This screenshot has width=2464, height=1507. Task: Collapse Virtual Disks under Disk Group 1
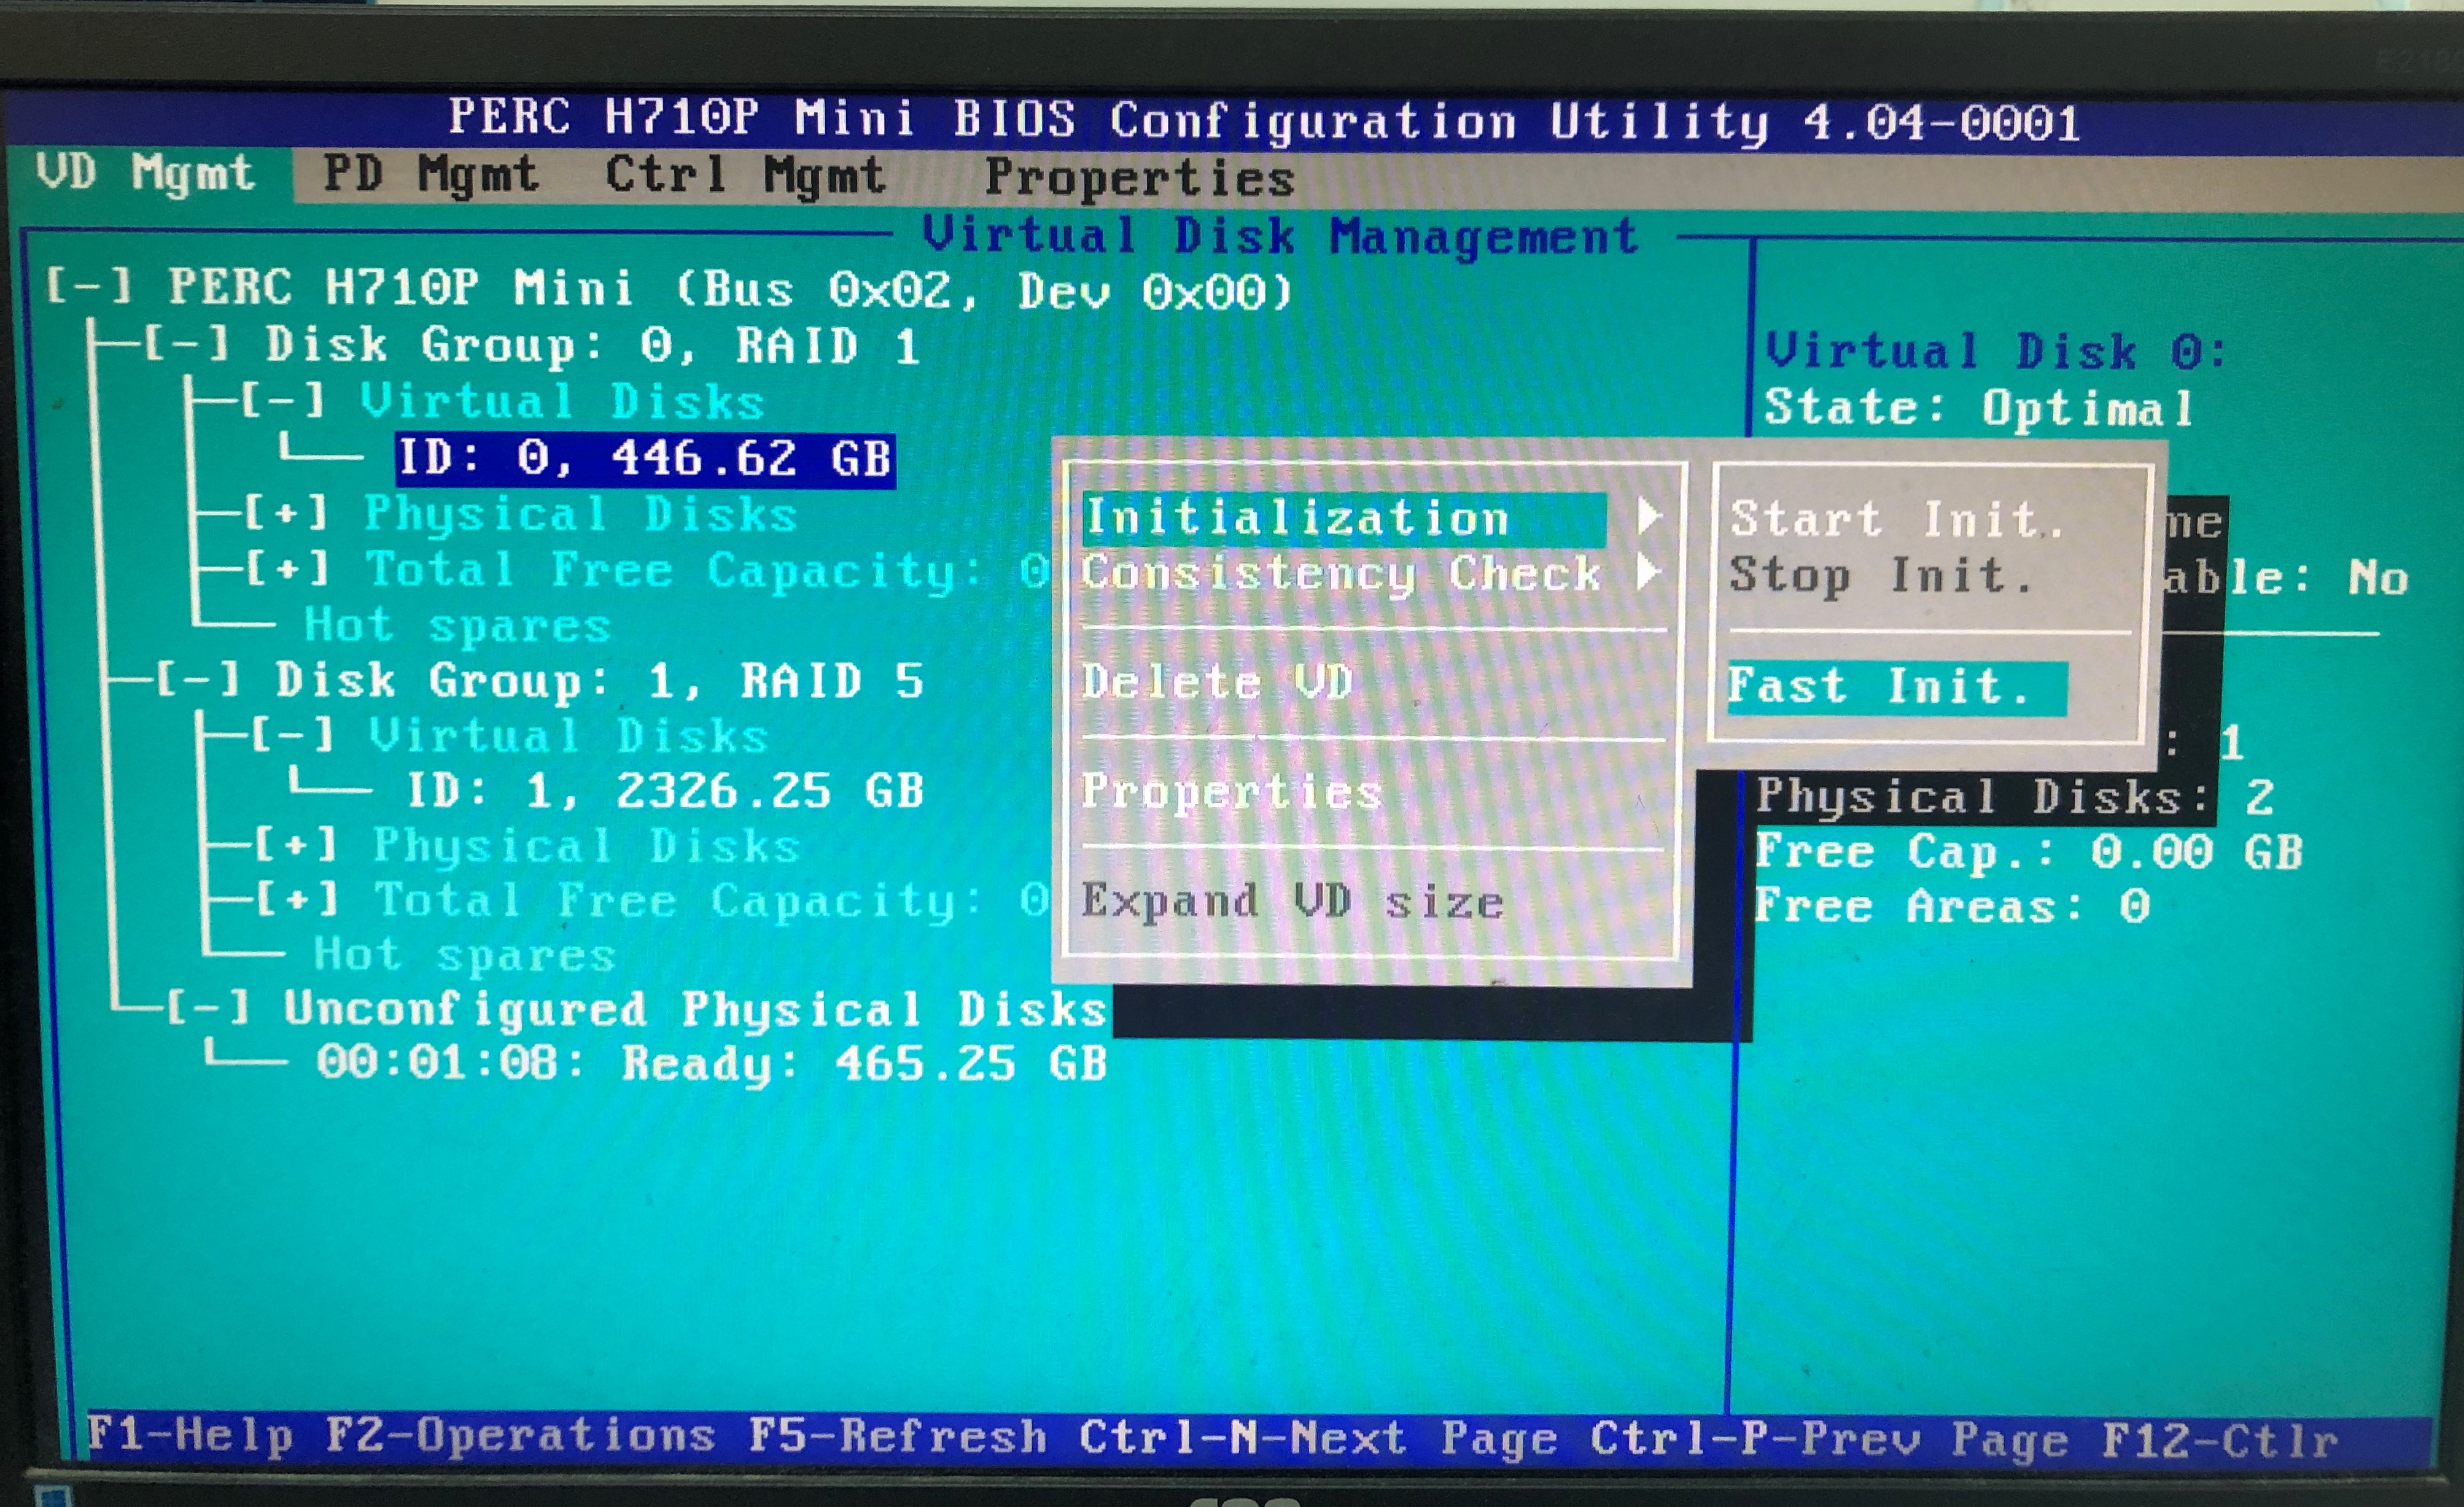click(291, 735)
